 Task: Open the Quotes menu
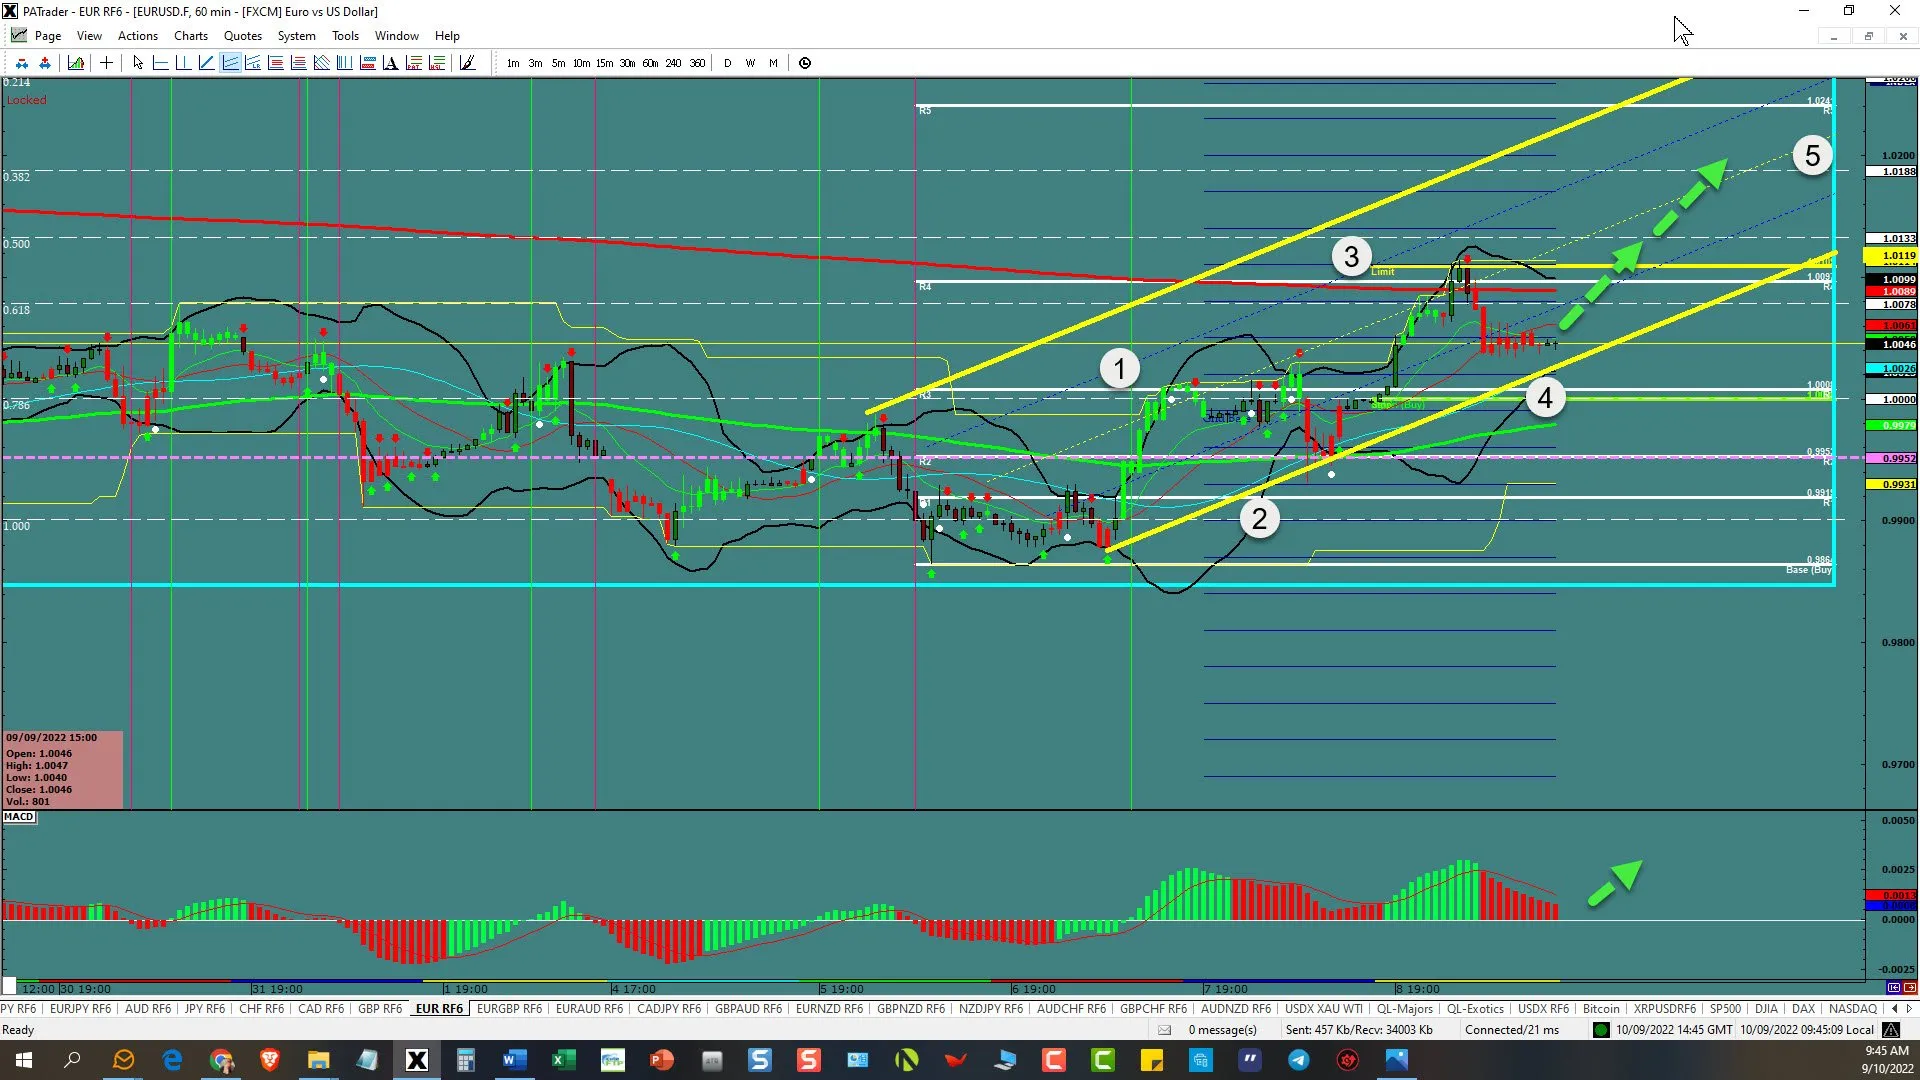(243, 36)
